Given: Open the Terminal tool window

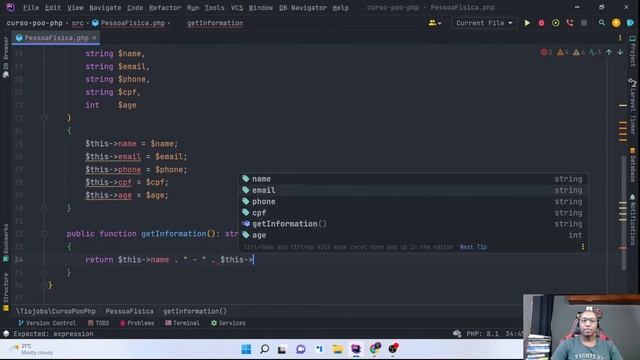Looking at the screenshot, I should pos(182,323).
